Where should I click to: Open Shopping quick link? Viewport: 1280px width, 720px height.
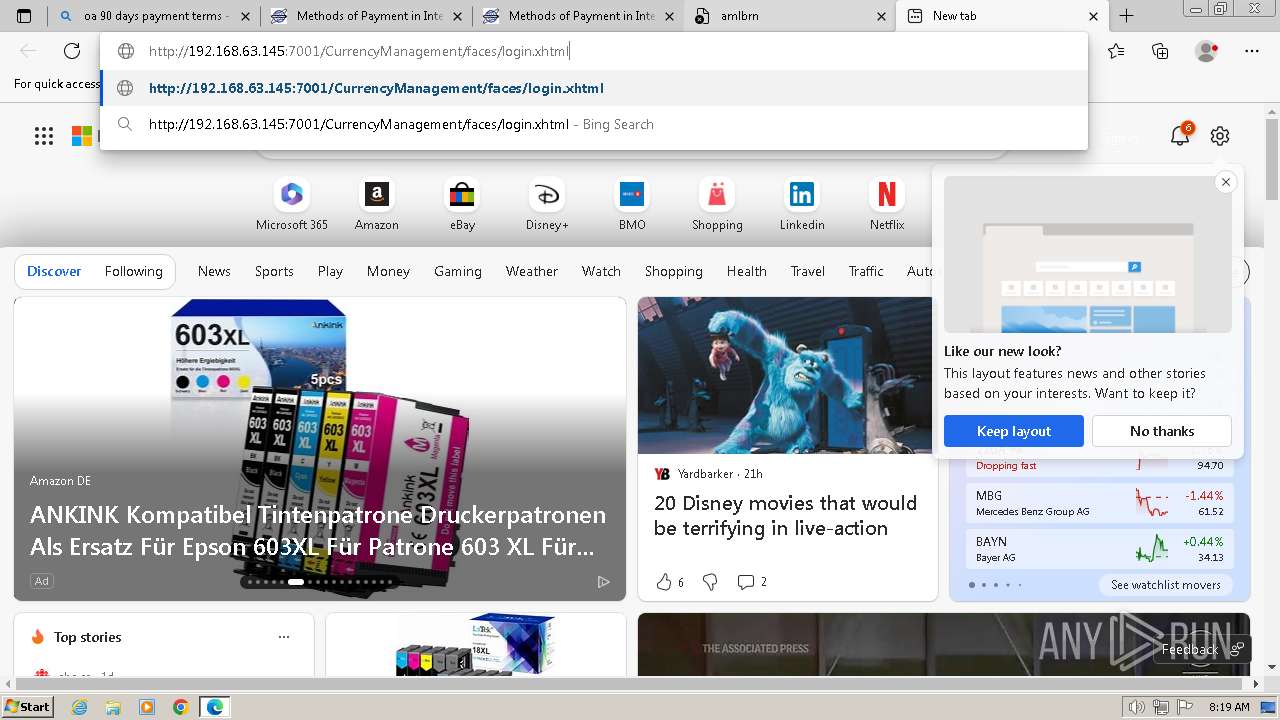[x=717, y=204]
